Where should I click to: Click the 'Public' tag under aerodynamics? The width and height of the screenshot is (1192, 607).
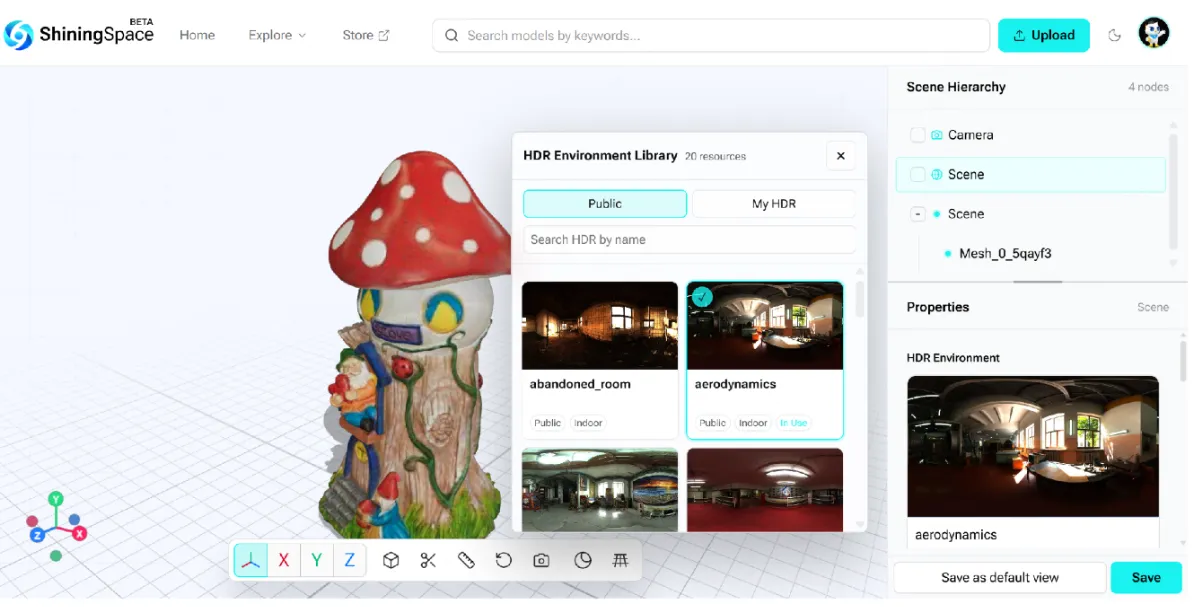point(712,423)
